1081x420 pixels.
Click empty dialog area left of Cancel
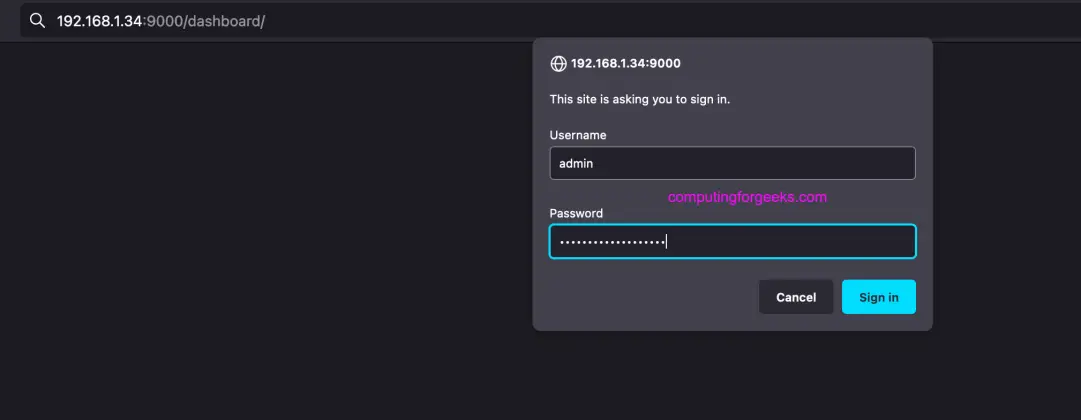(650, 297)
